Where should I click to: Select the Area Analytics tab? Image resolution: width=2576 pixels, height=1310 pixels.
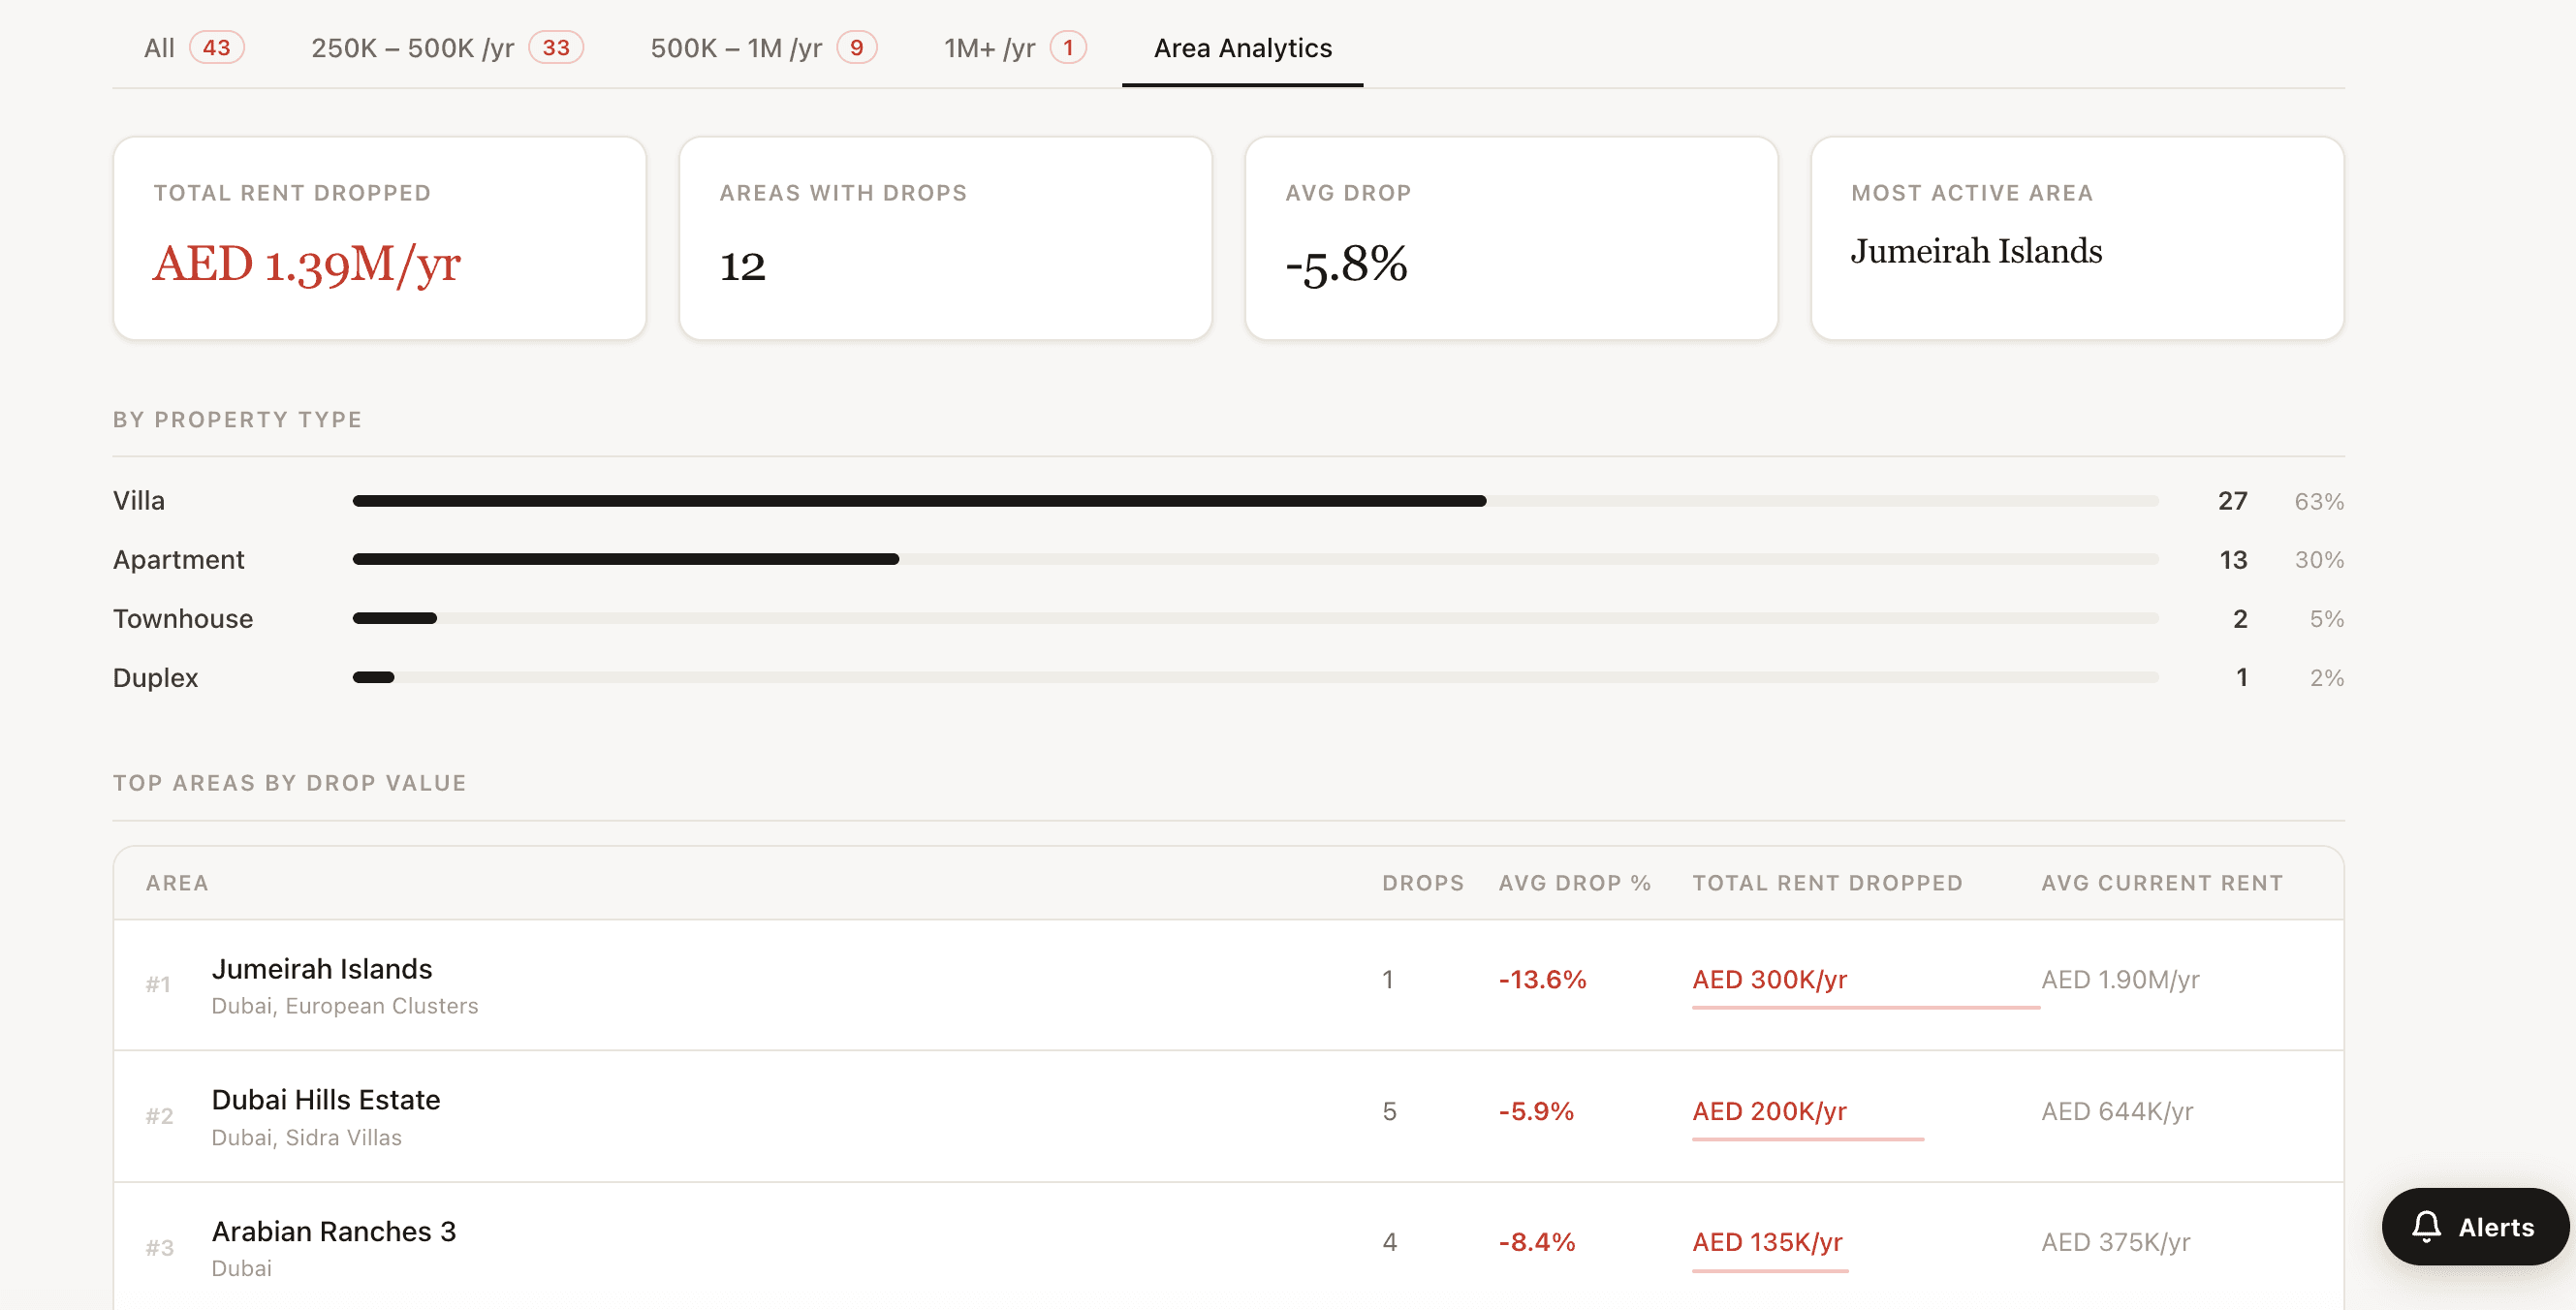[x=1242, y=48]
